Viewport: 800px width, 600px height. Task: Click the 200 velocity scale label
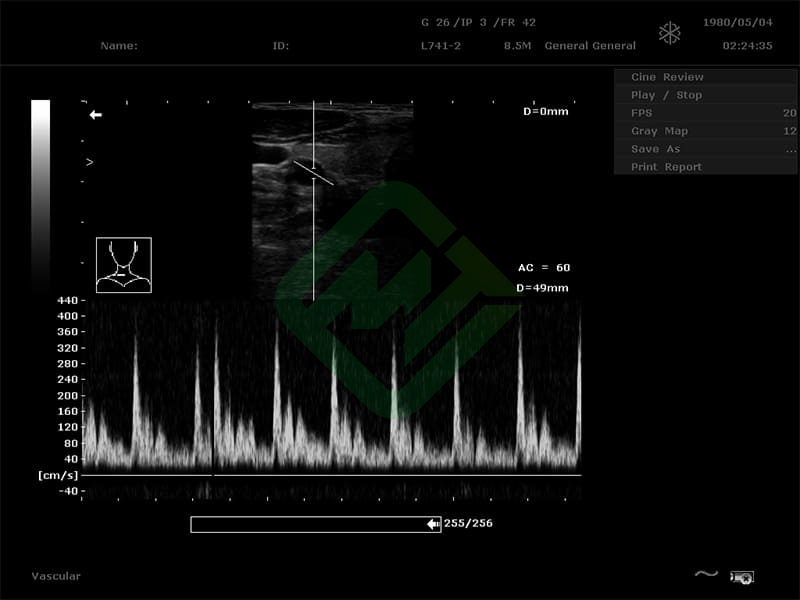point(67,395)
